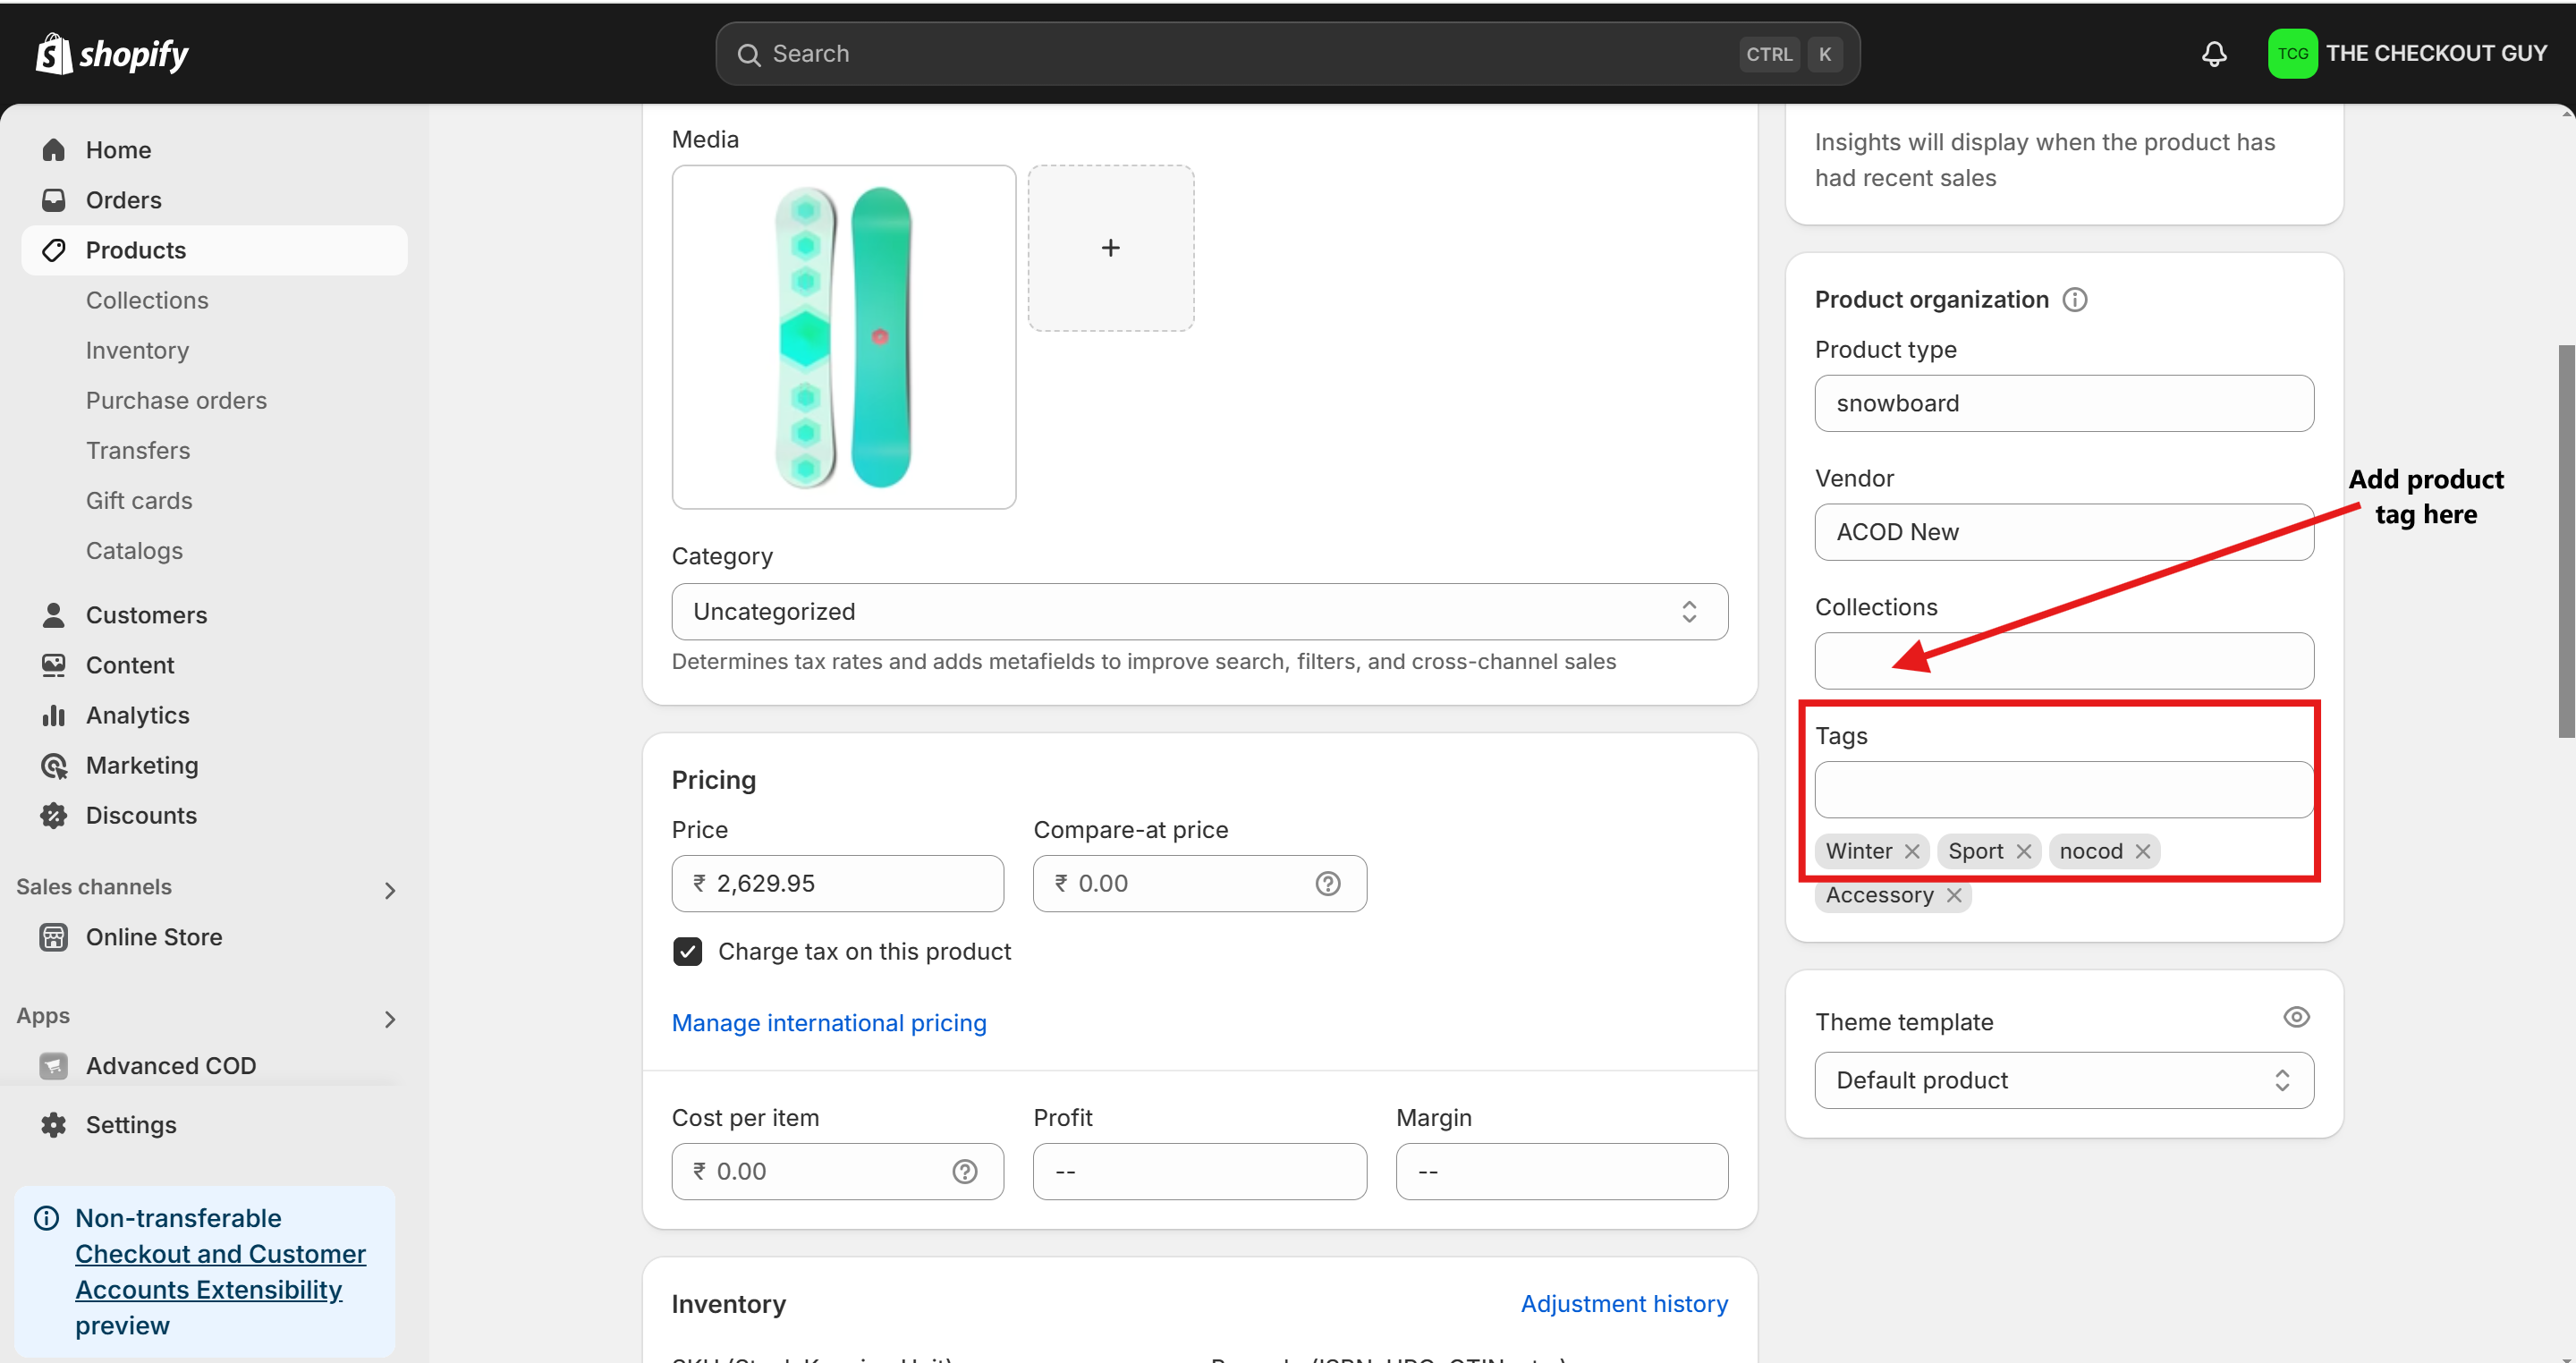Go to Collections in sidebar
The width and height of the screenshot is (2576, 1363).
pos(147,300)
